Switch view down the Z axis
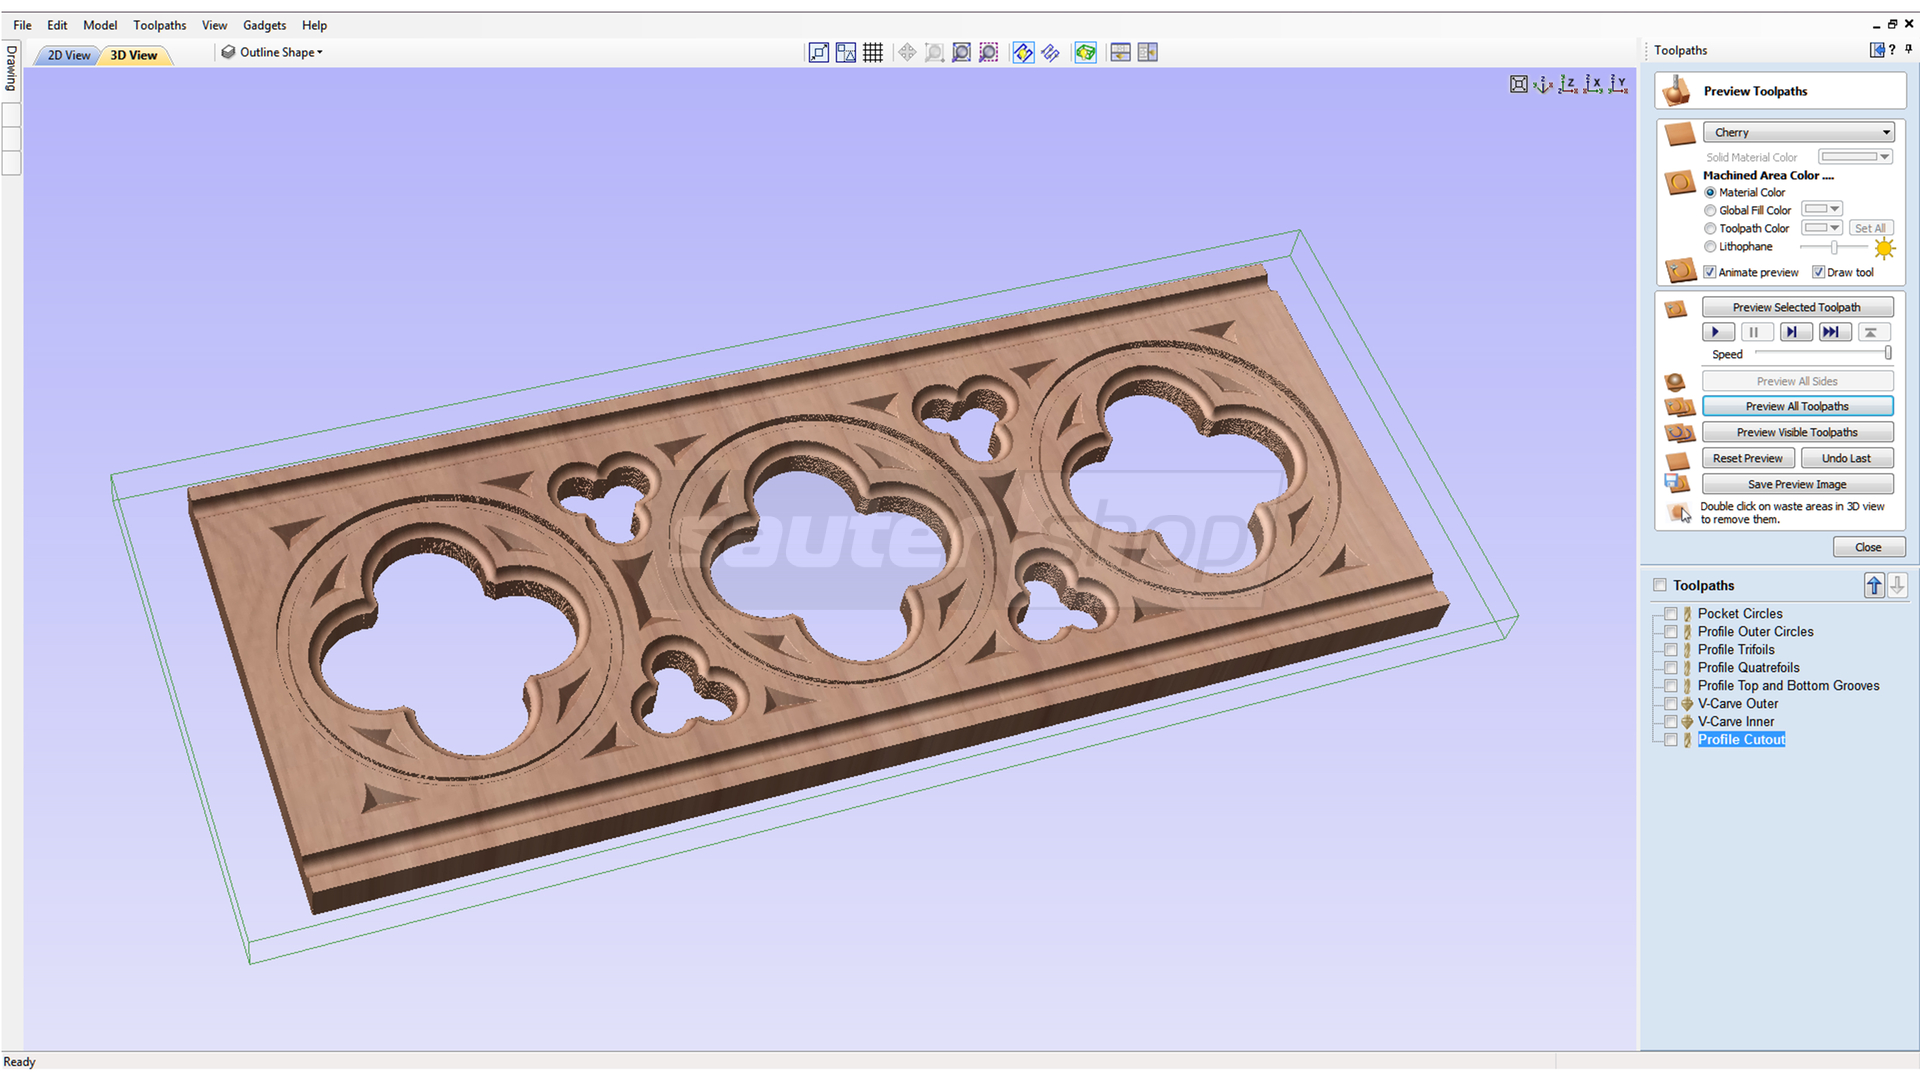 tap(1569, 84)
